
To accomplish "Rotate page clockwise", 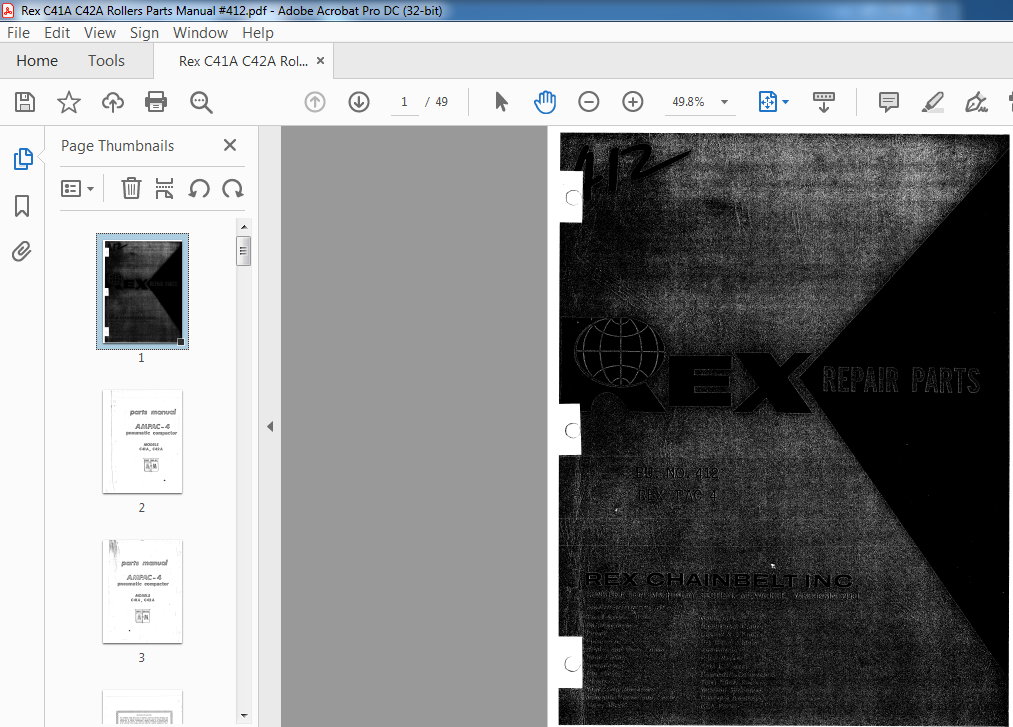I will [x=233, y=189].
